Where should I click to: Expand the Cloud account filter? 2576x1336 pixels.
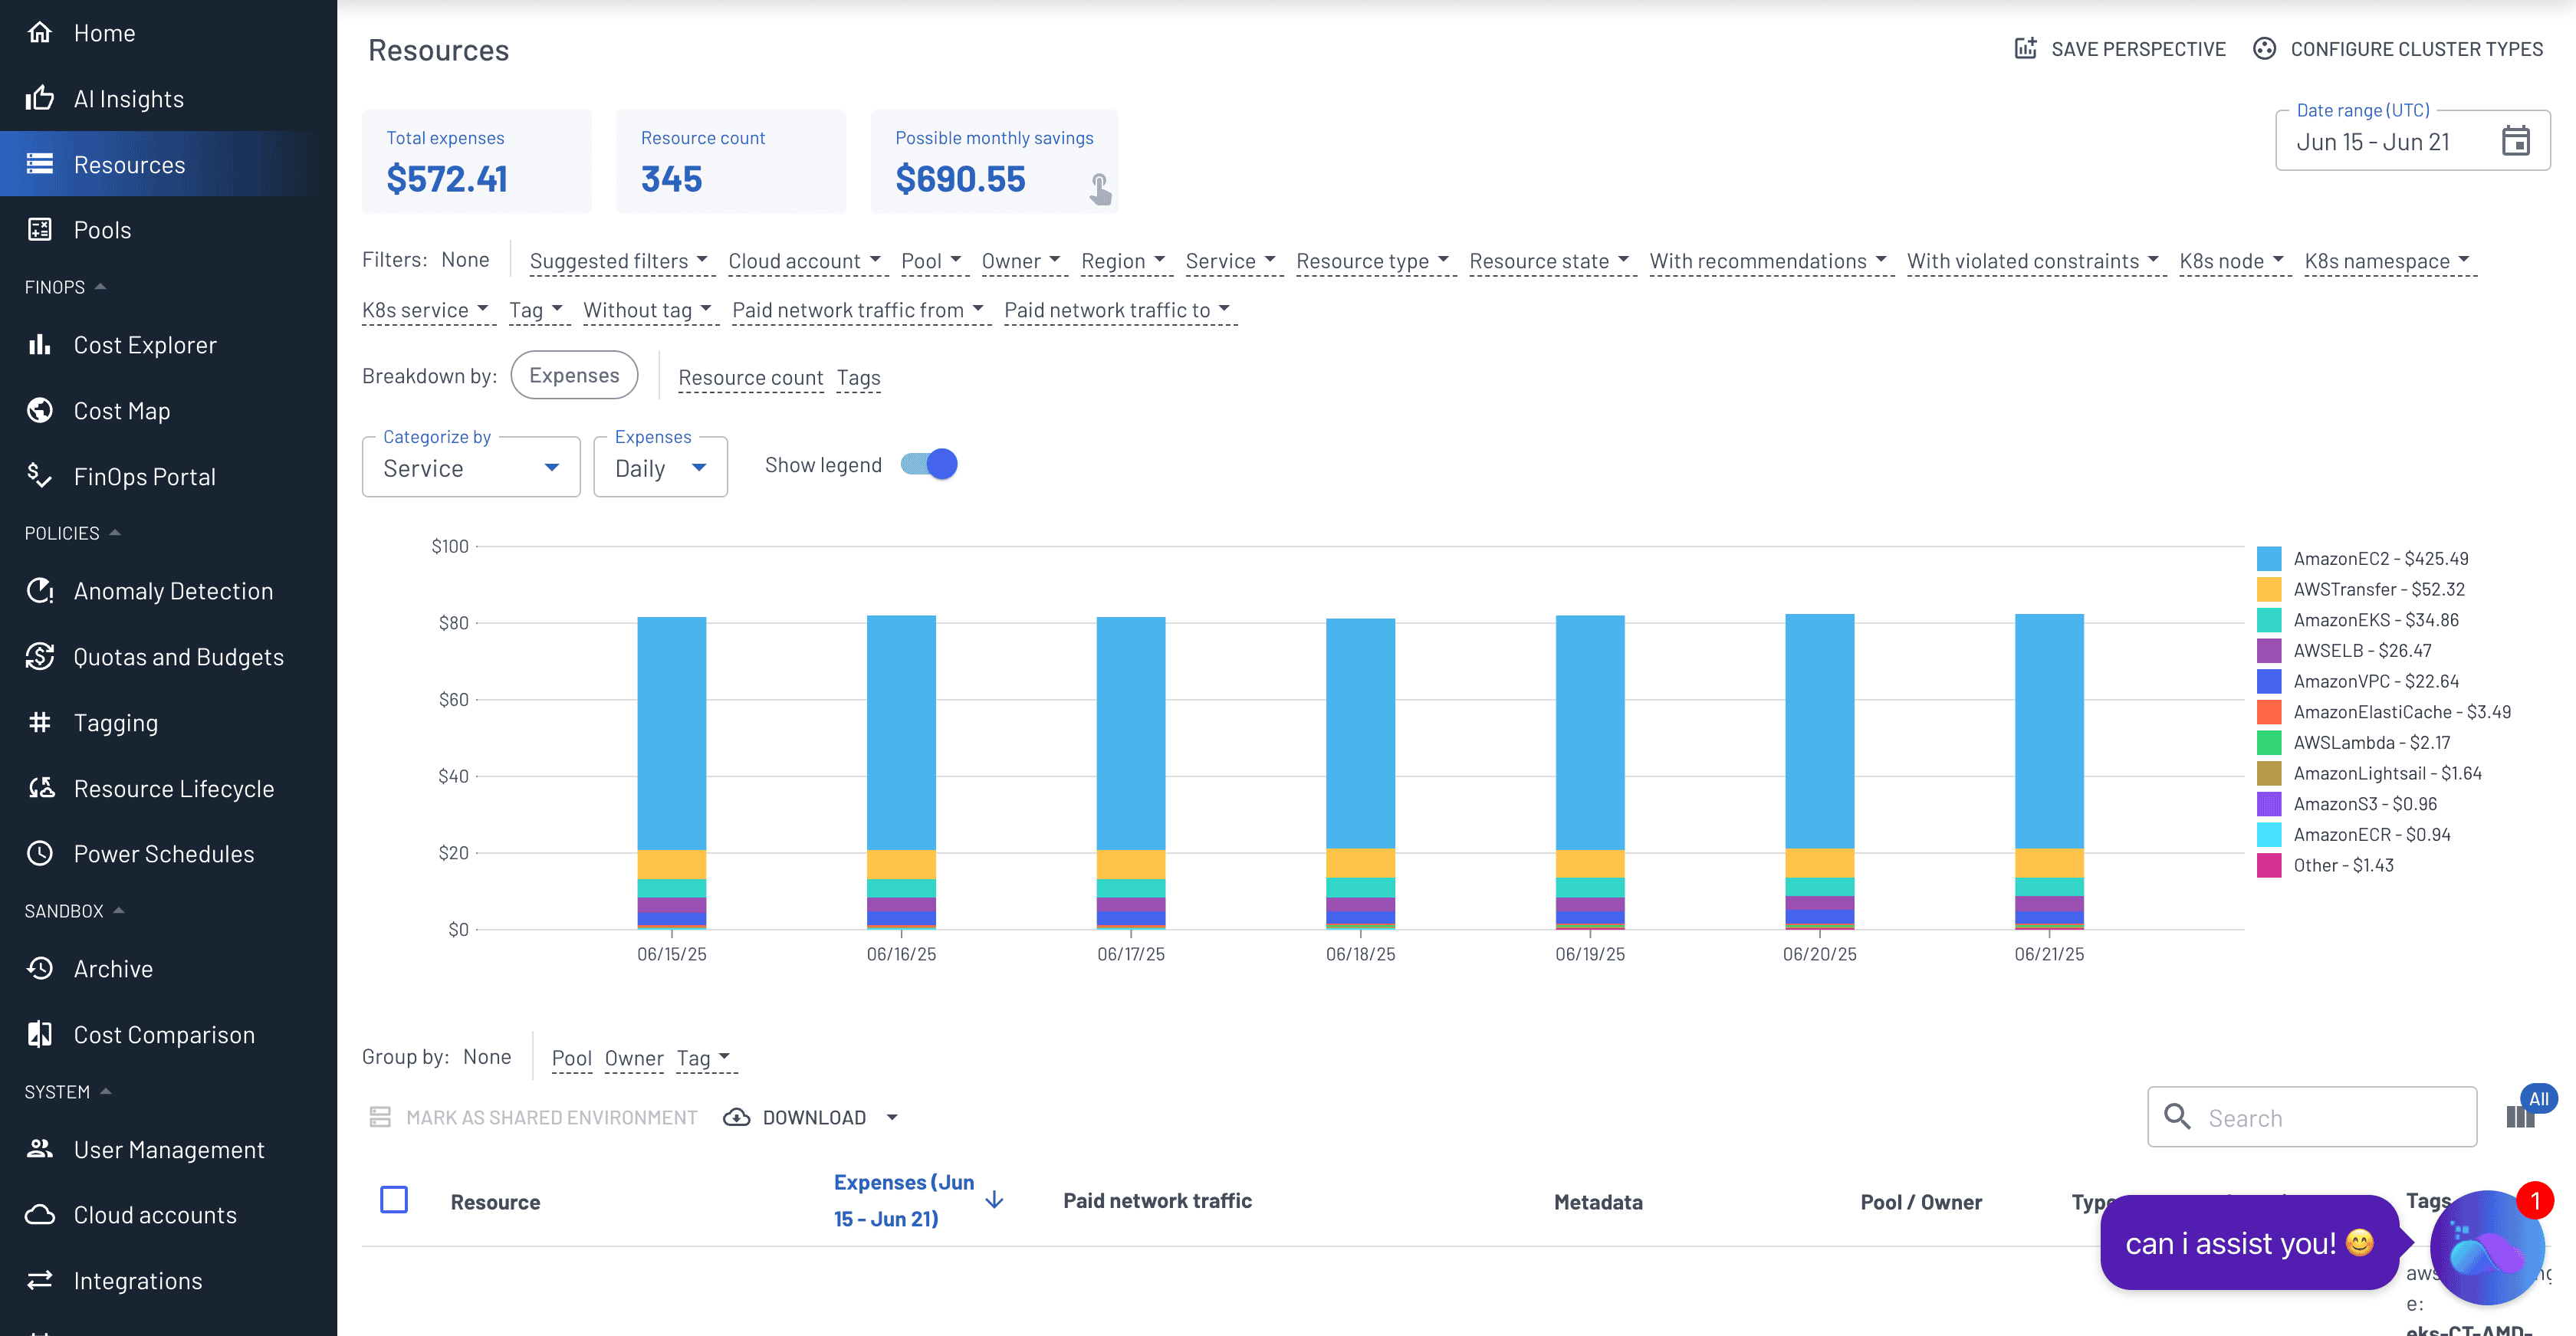click(804, 261)
